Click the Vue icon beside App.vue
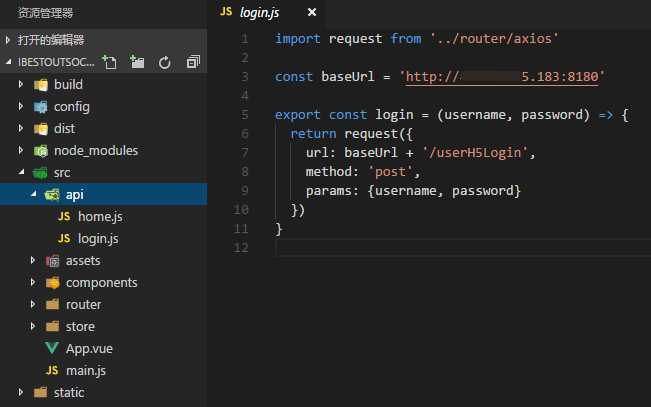 point(52,348)
